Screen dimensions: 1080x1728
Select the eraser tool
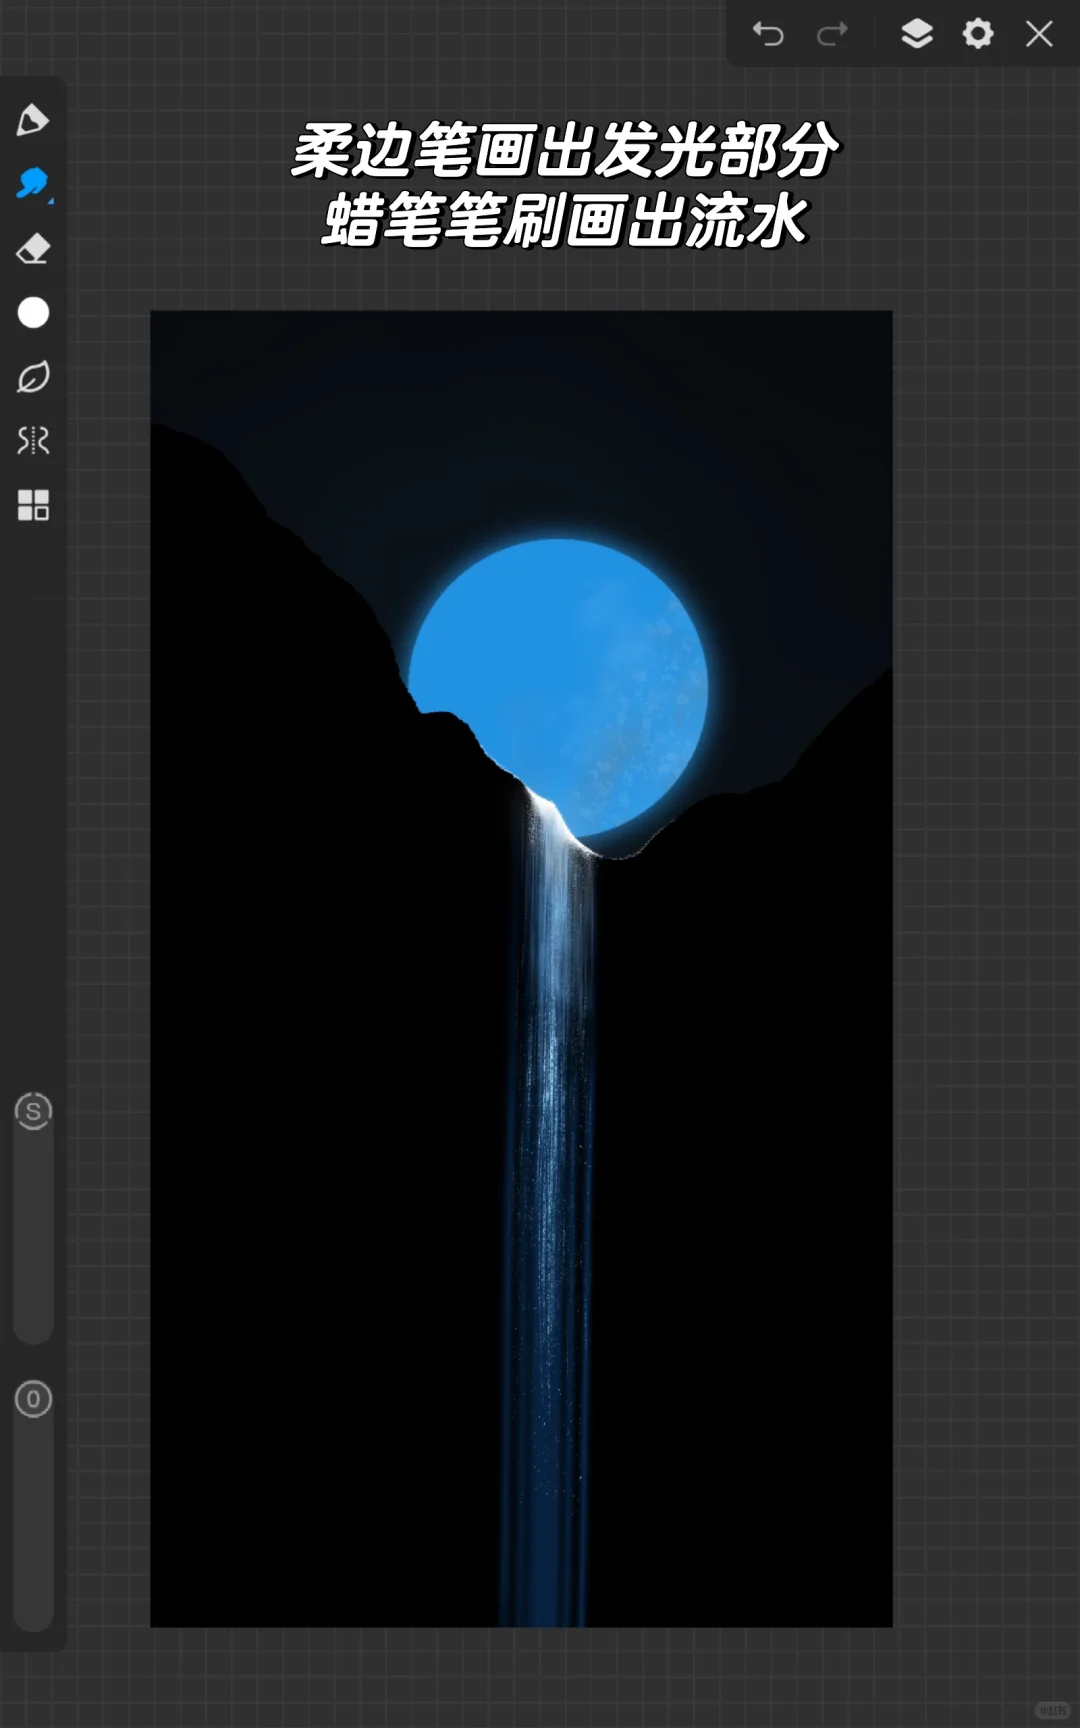point(33,248)
